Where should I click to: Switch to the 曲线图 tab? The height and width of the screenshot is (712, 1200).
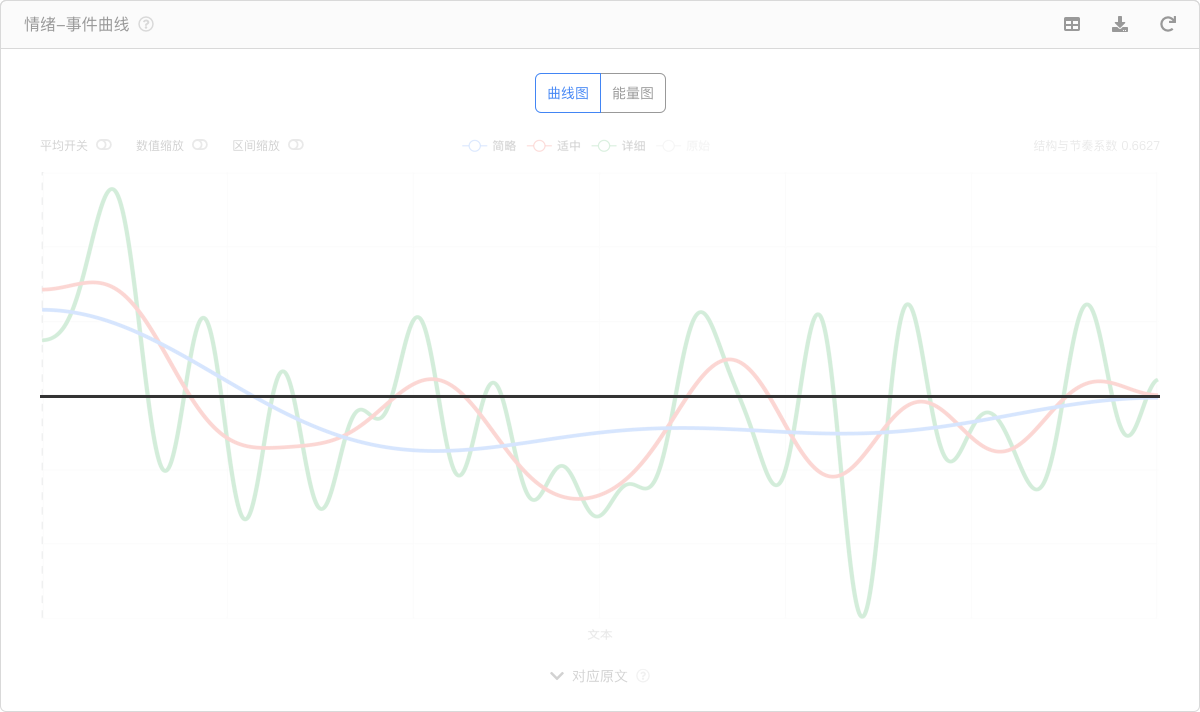(x=568, y=93)
